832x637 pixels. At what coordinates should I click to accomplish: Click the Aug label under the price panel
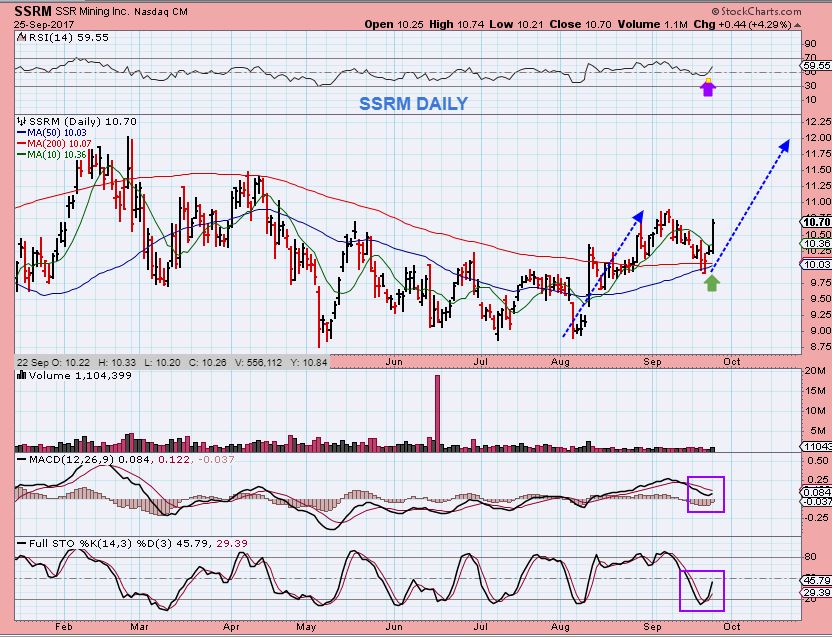tap(560, 363)
